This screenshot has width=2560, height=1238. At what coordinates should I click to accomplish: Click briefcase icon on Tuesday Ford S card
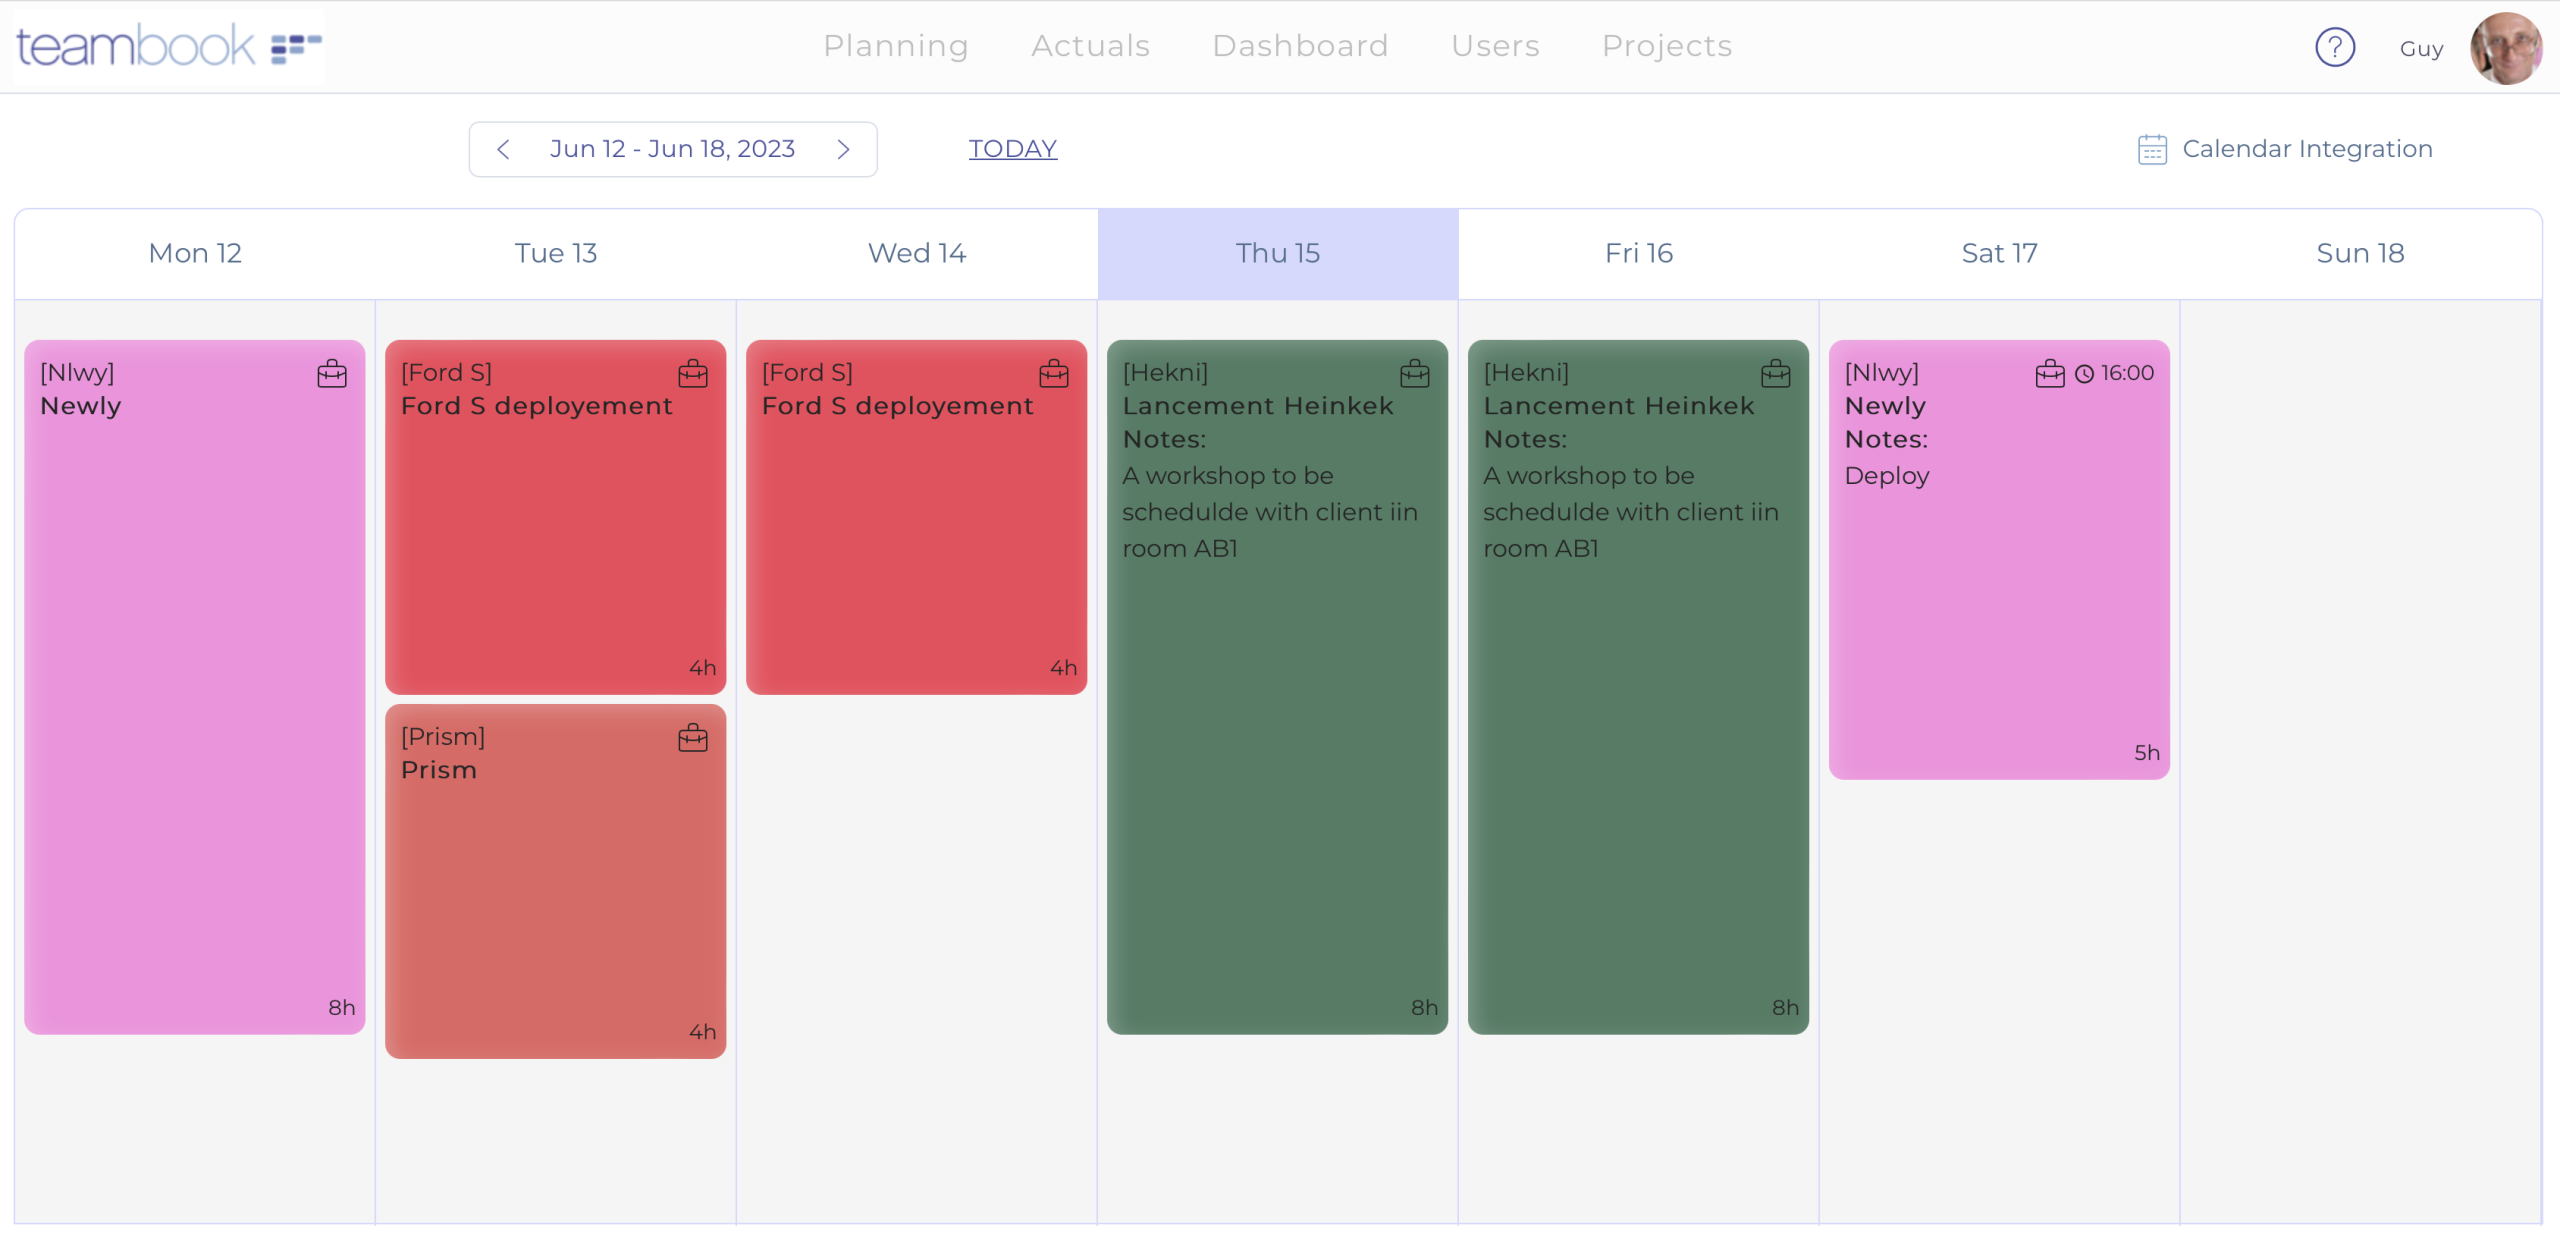693,374
